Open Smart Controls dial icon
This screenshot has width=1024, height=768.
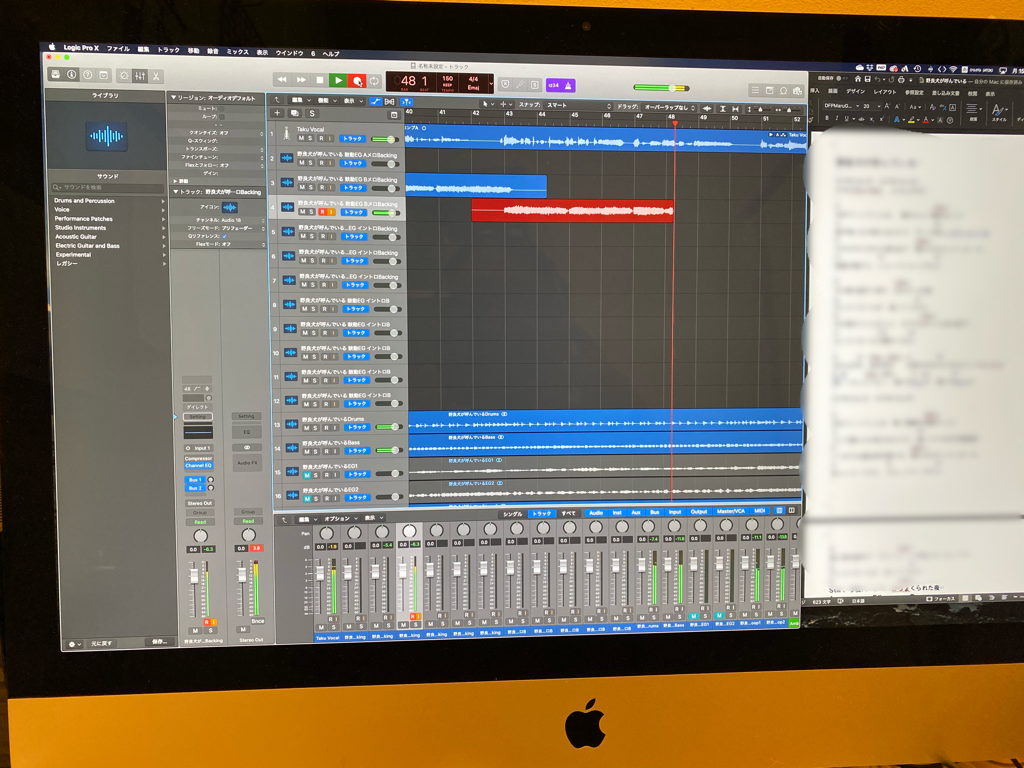[124, 76]
